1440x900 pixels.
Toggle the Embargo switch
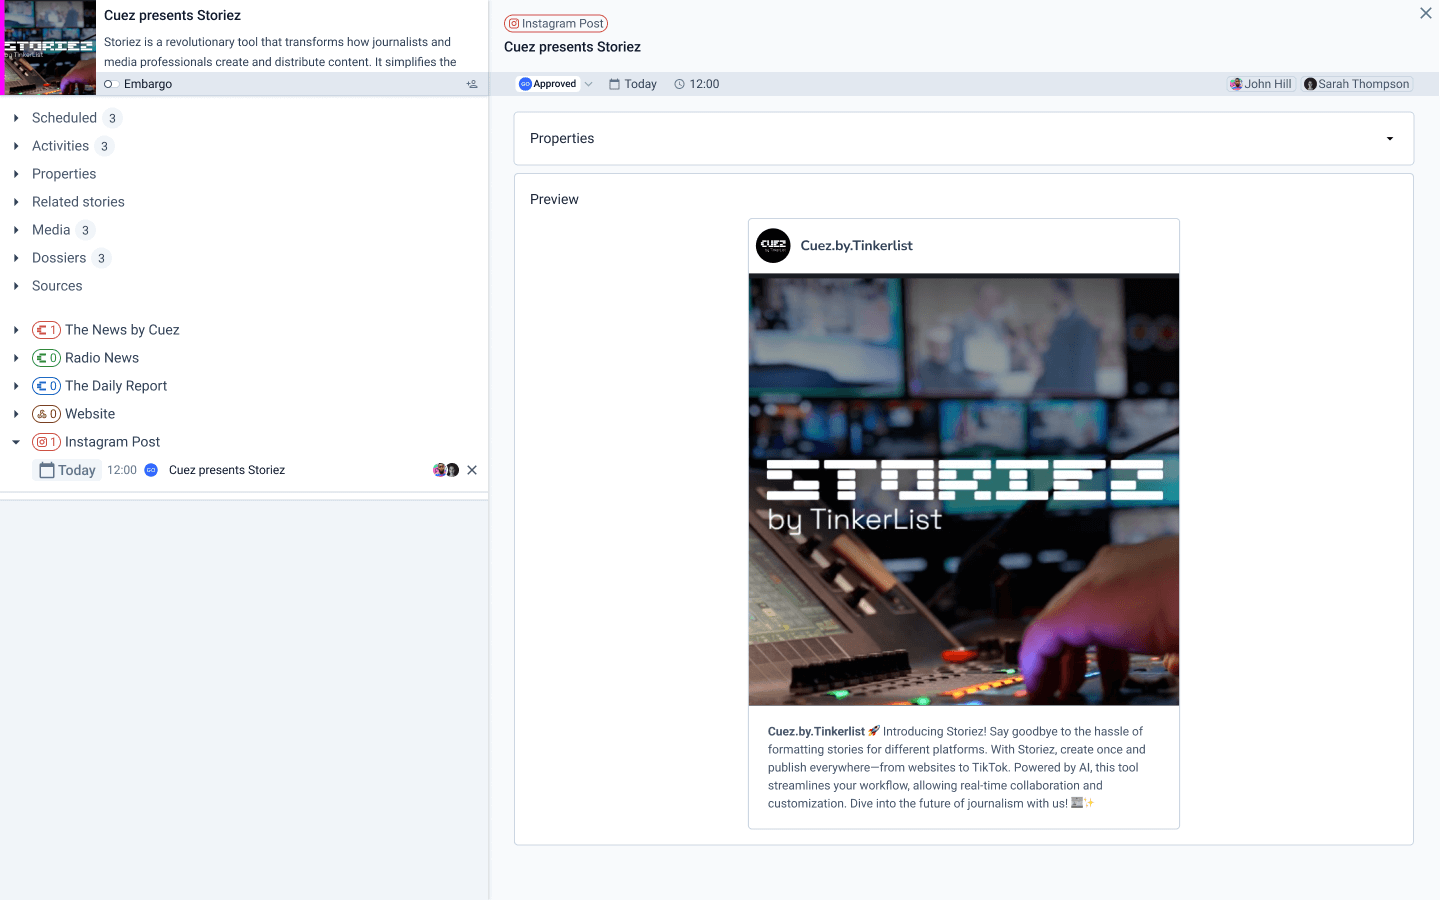click(x=111, y=84)
